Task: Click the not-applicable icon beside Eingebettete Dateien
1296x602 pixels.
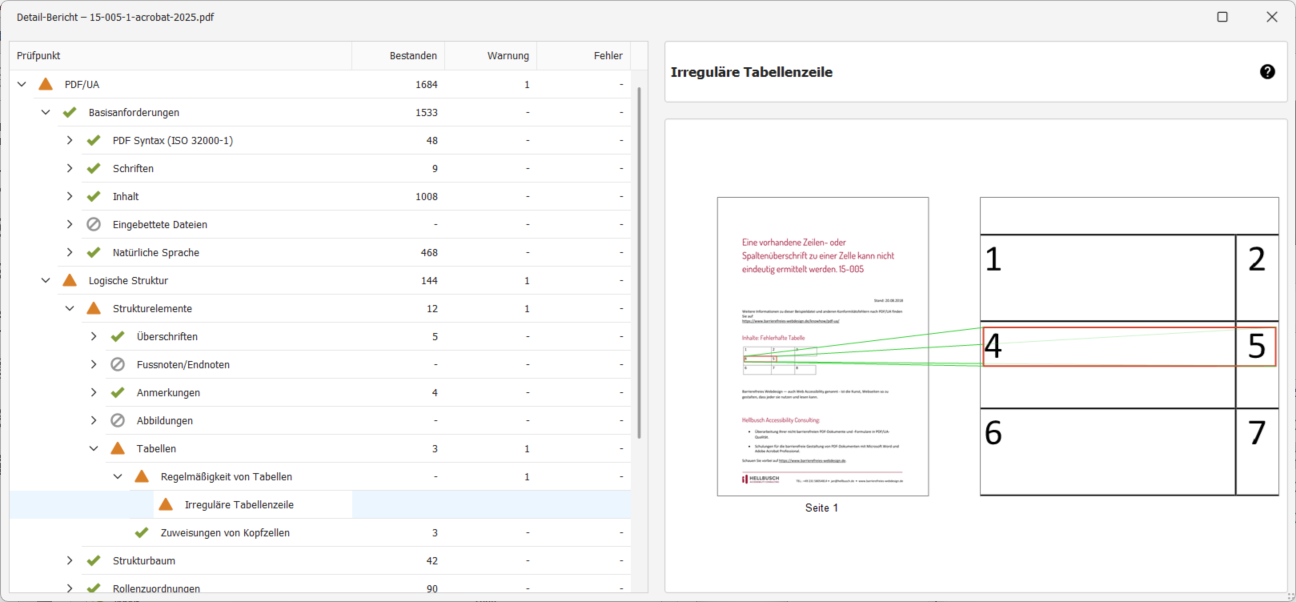Action: [x=94, y=224]
